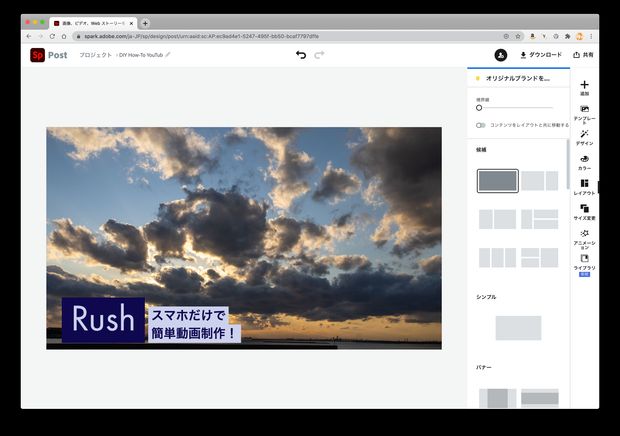Screen dimensions: 620x436
Task: Click the undo arrow icon
Action: pyautogui.click(x=301, y=55)
